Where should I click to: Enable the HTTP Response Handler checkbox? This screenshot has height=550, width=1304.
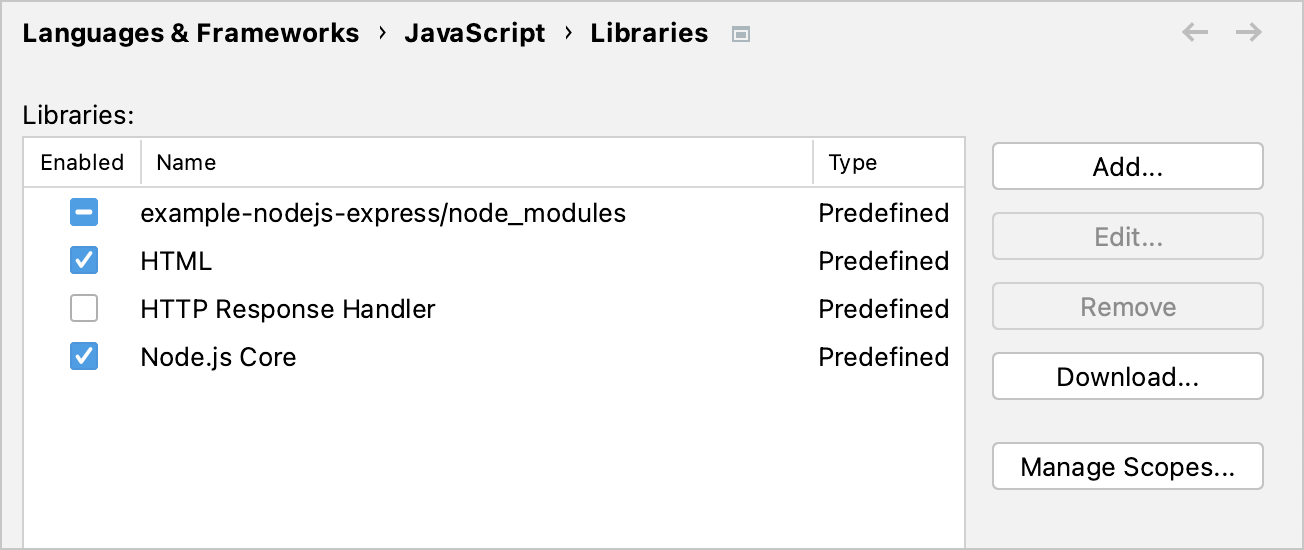pyautogui.click(x=84, y=309)
